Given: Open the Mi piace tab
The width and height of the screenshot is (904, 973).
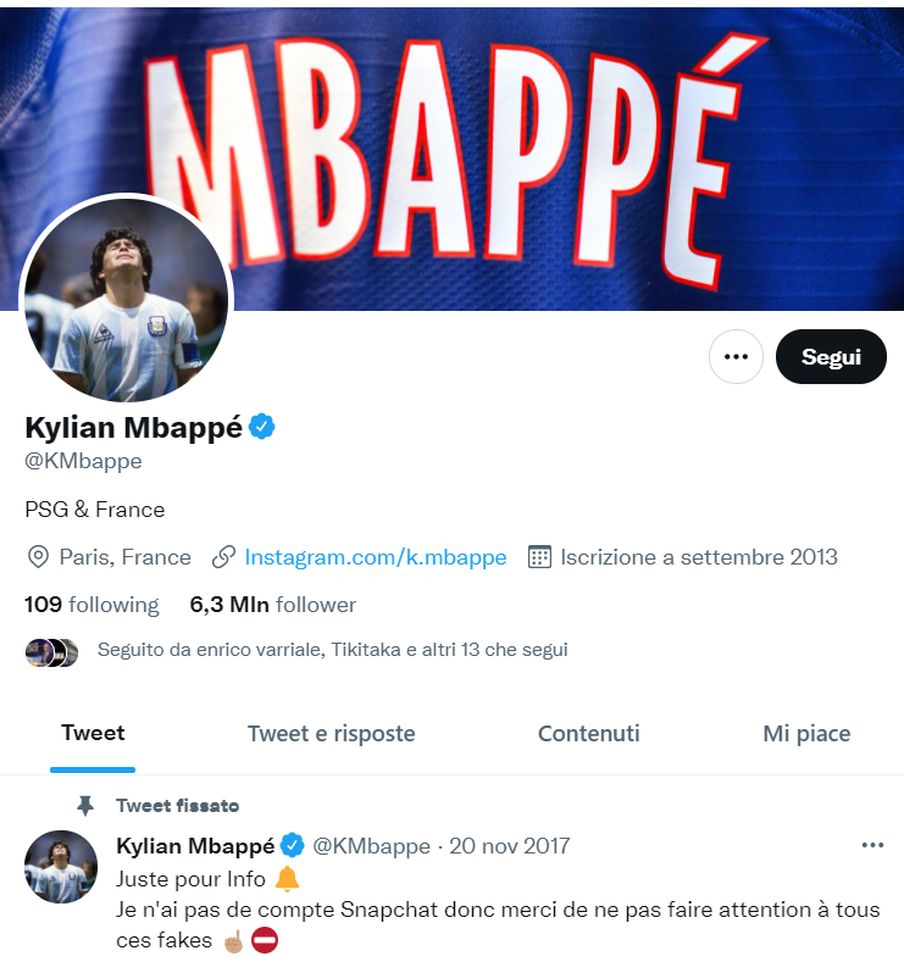Looking at the screenshot, I should click(807, 733).
